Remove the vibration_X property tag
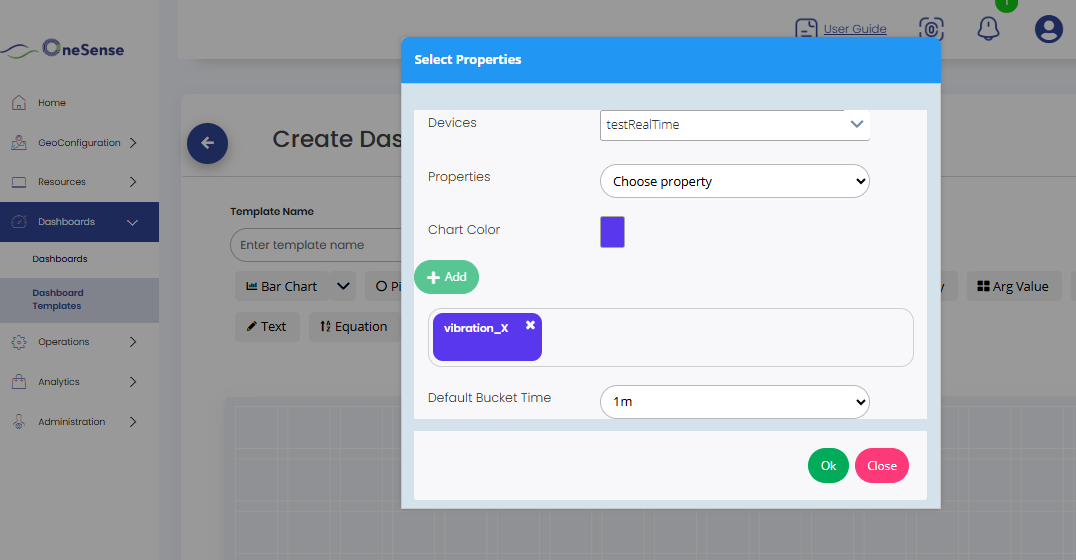The height and width of the screenshot is (560, 1076). [x=530, y=325]
